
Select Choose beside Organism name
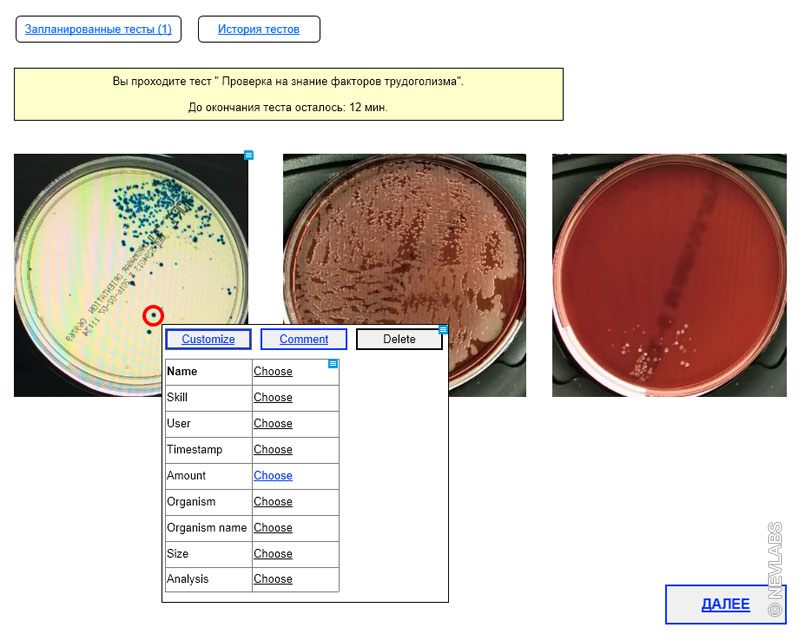273,528
